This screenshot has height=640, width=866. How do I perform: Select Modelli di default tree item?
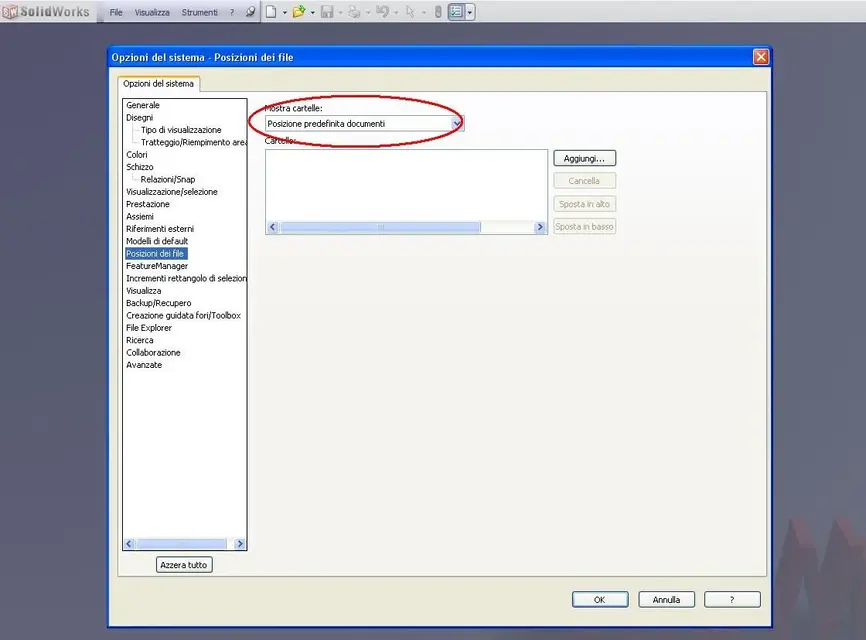click(x=157, y=241)
